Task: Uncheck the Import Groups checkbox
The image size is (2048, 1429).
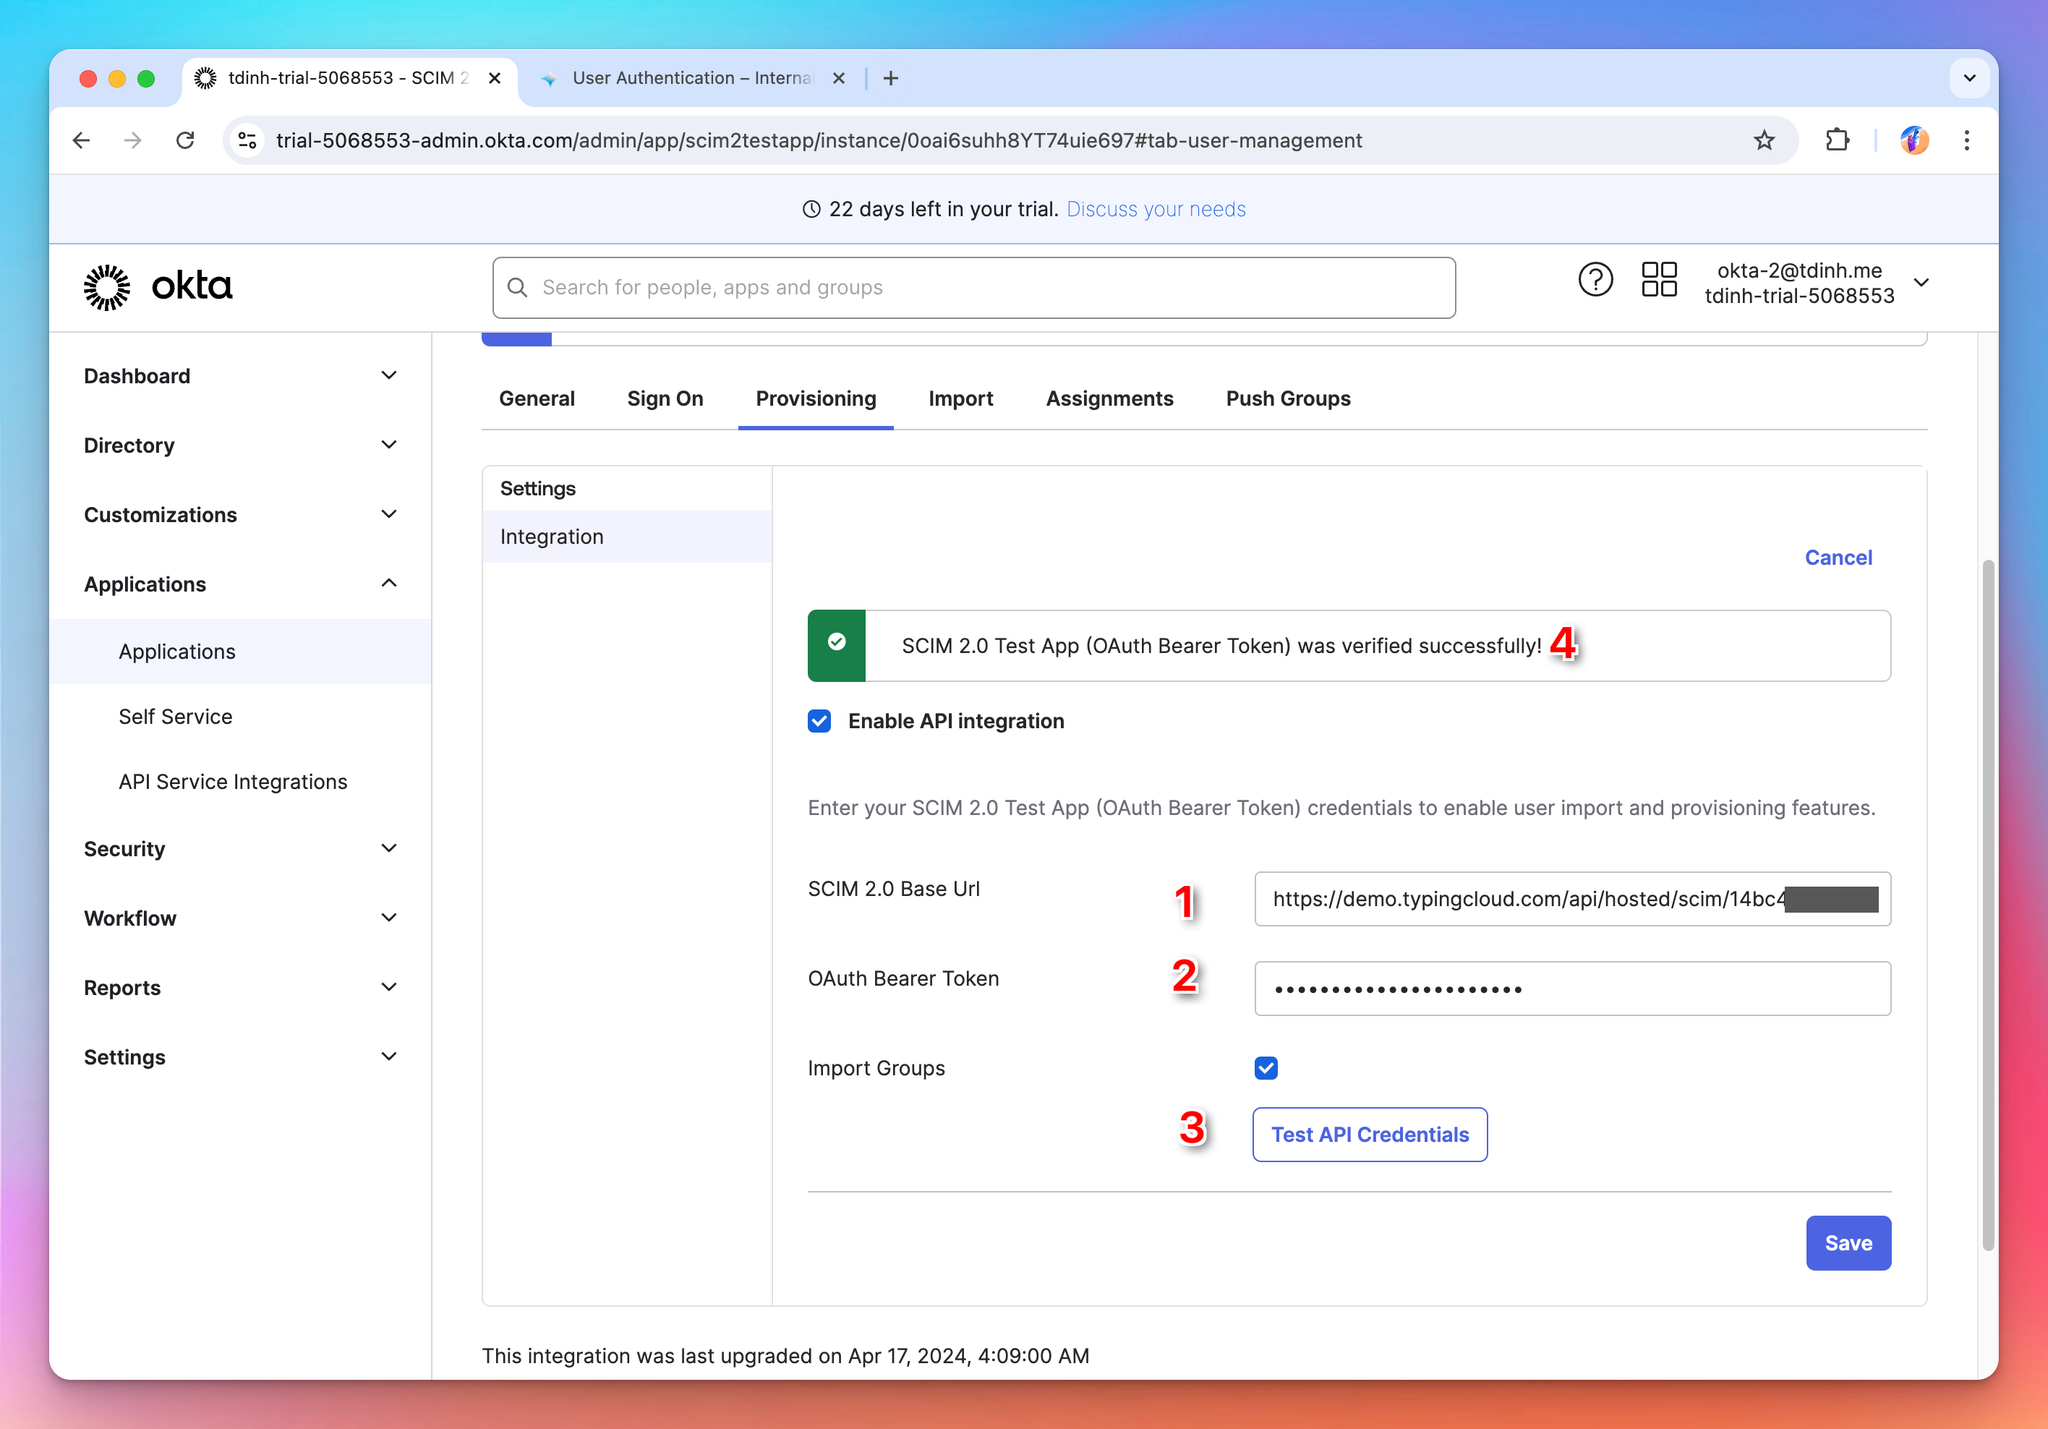Action: coord(1266,1068)
